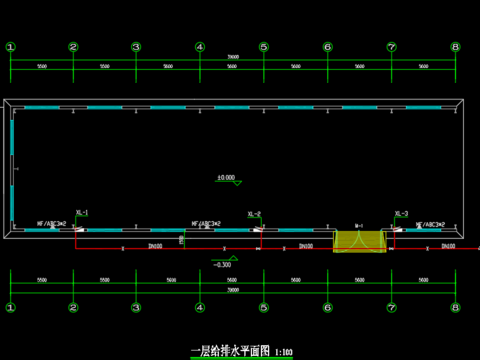The height and width of the screenshot is (360, 480).
Task: Select grid bubble 7 in the lower axis row
Action: 391,307
